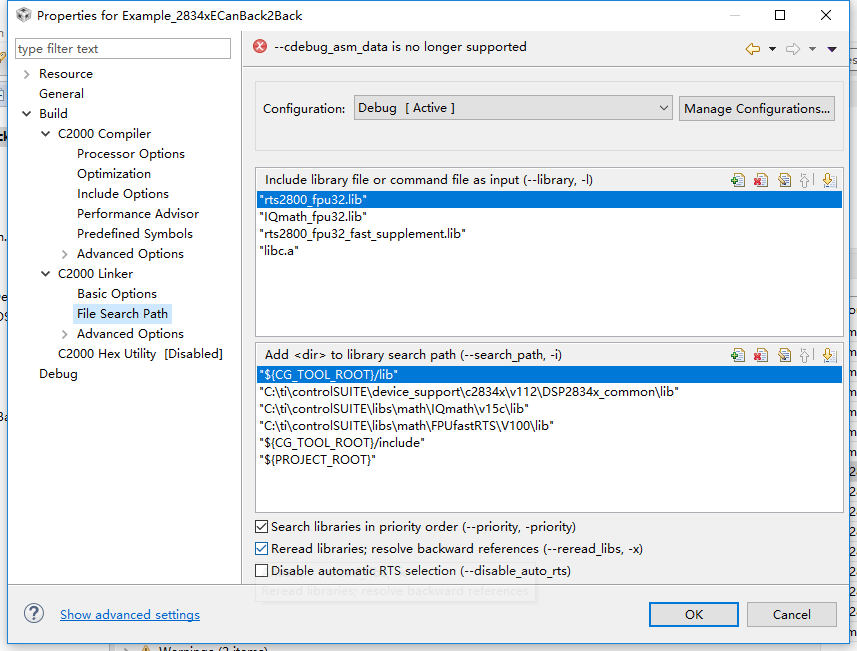Expand the Resource tree node

(26, 74)
